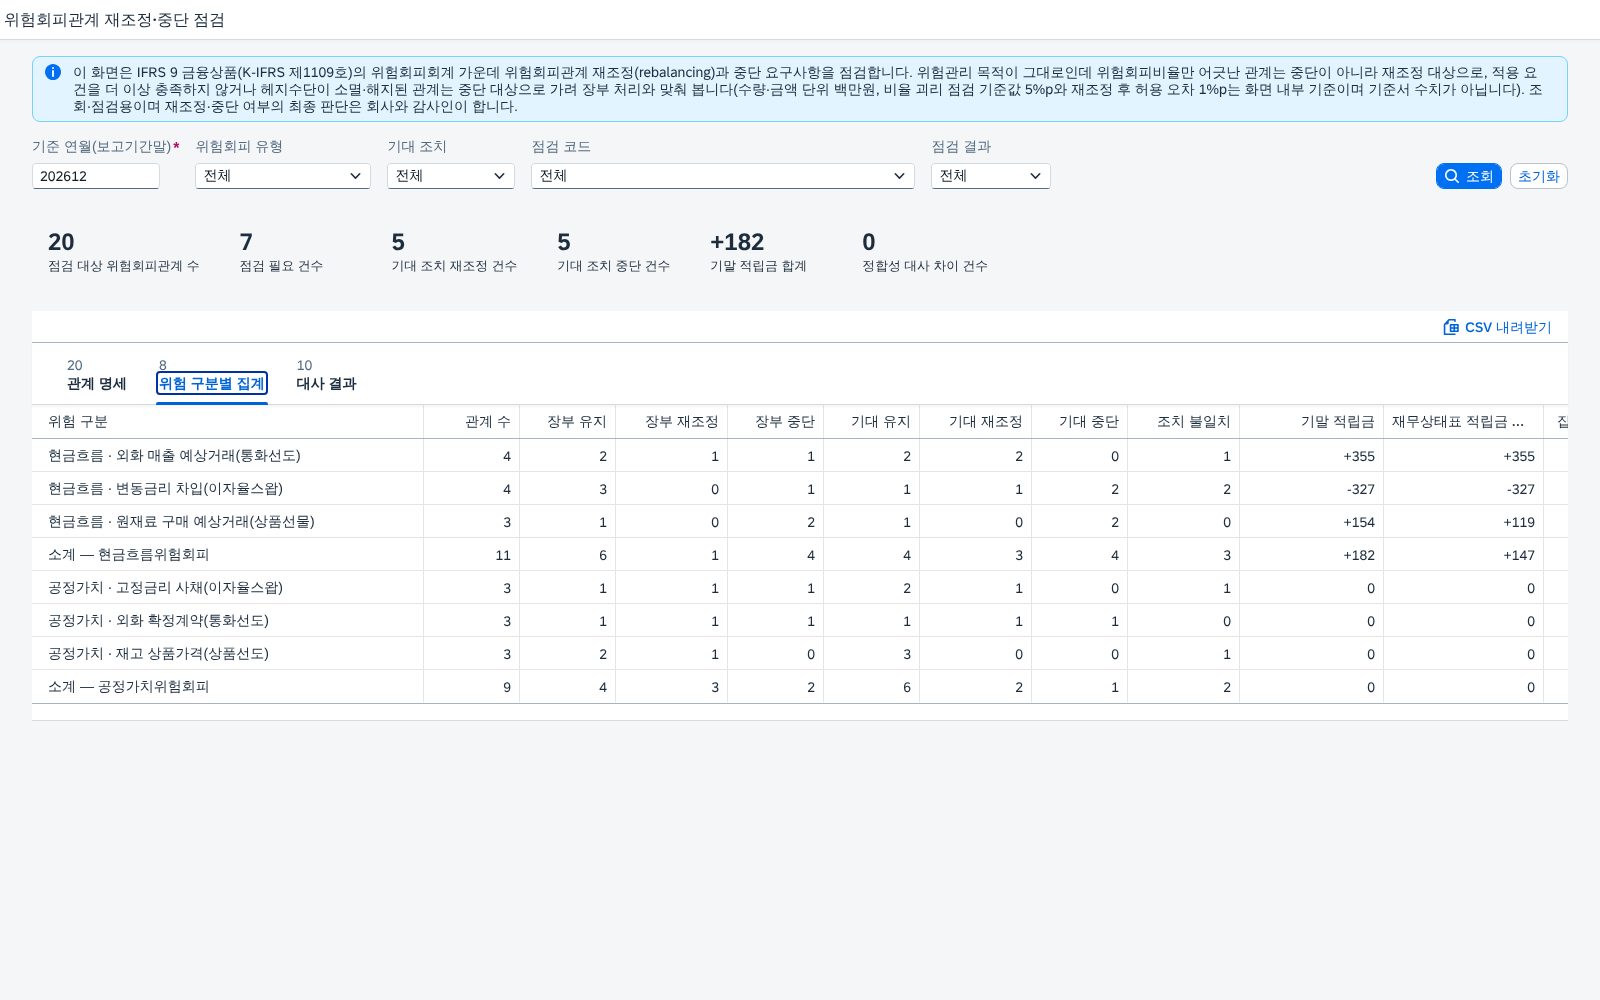Expand the 점검 코드 dropdown

click(723, 176)
